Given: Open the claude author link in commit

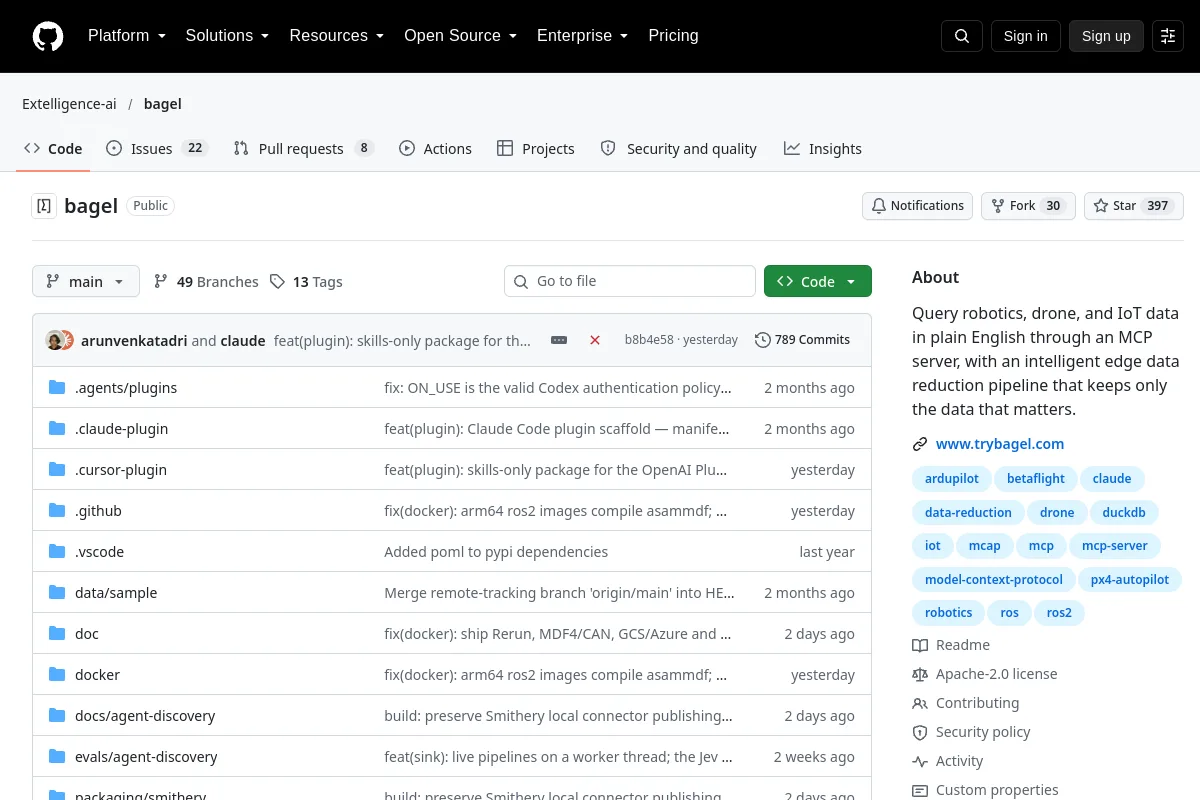Looking at the screenshot, I should click(x=243, y=340).
